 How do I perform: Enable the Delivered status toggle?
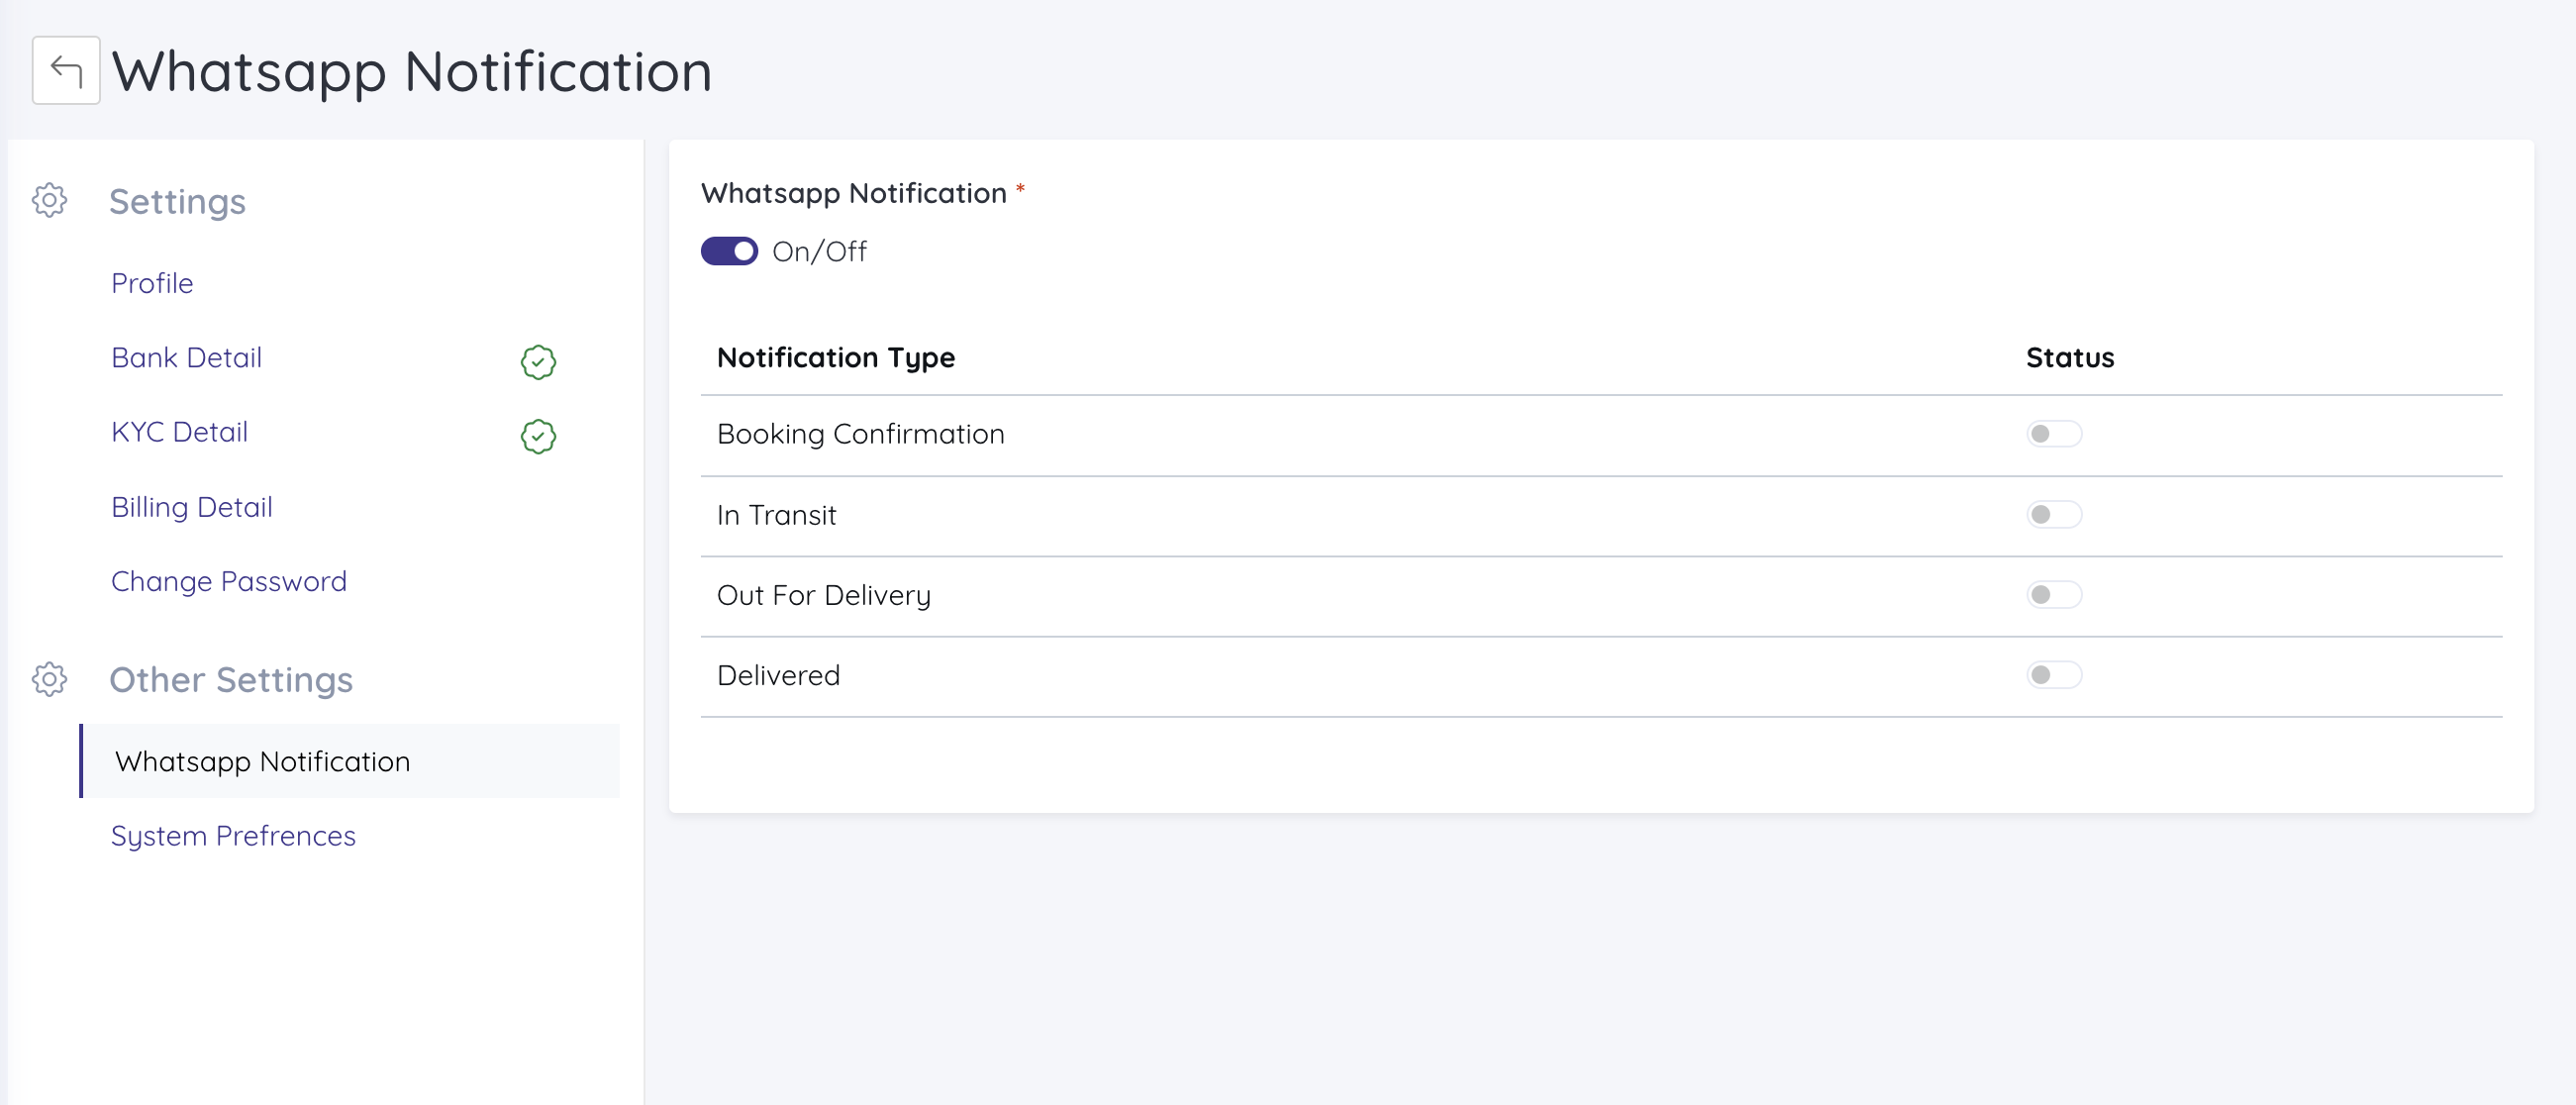2054,675
